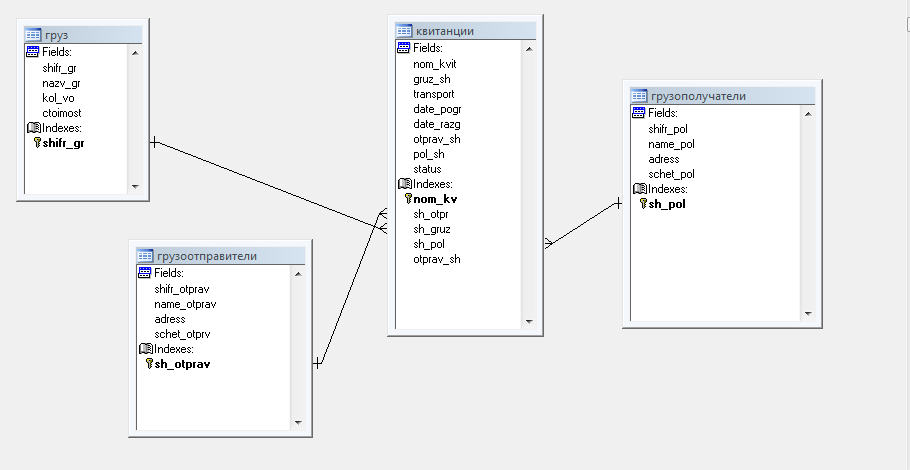The height and width of the screenshot is (470, 910).
Task: Click the Fields label in груз table
Action: point(56,52)
